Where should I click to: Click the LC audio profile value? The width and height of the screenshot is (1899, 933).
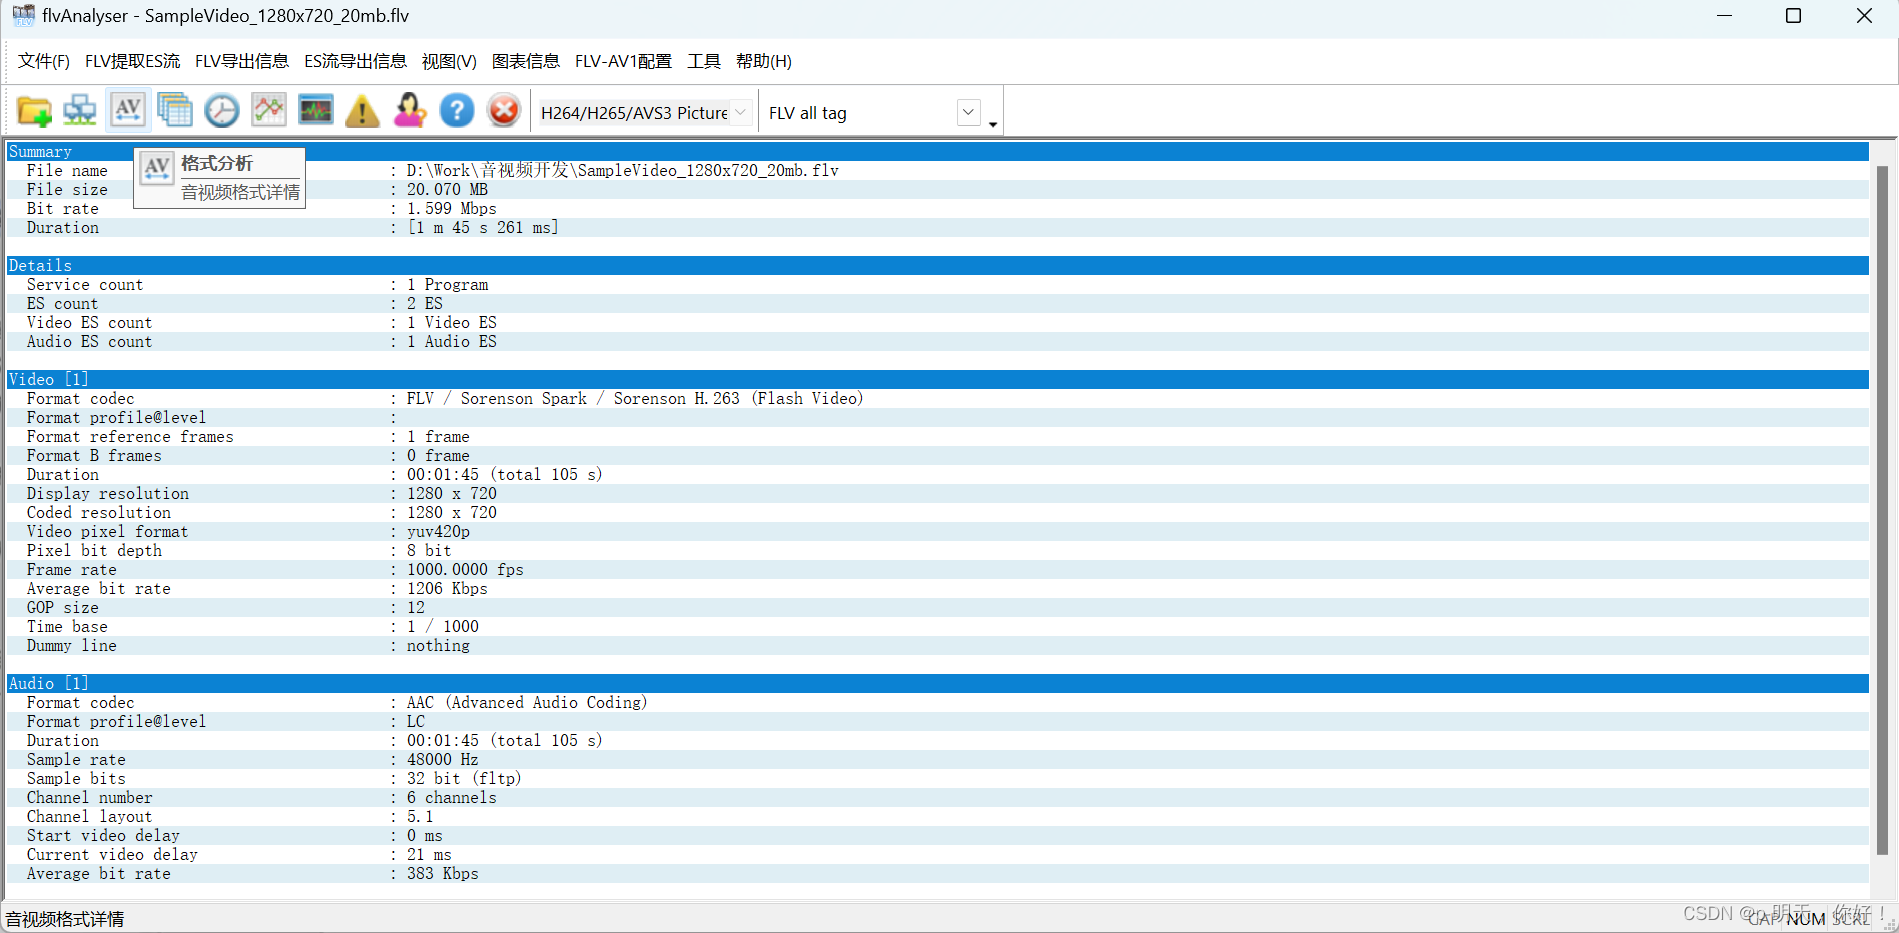(415, 721)
